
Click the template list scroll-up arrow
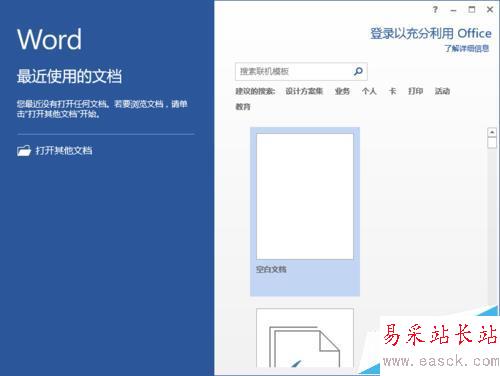tap(492, 132)
